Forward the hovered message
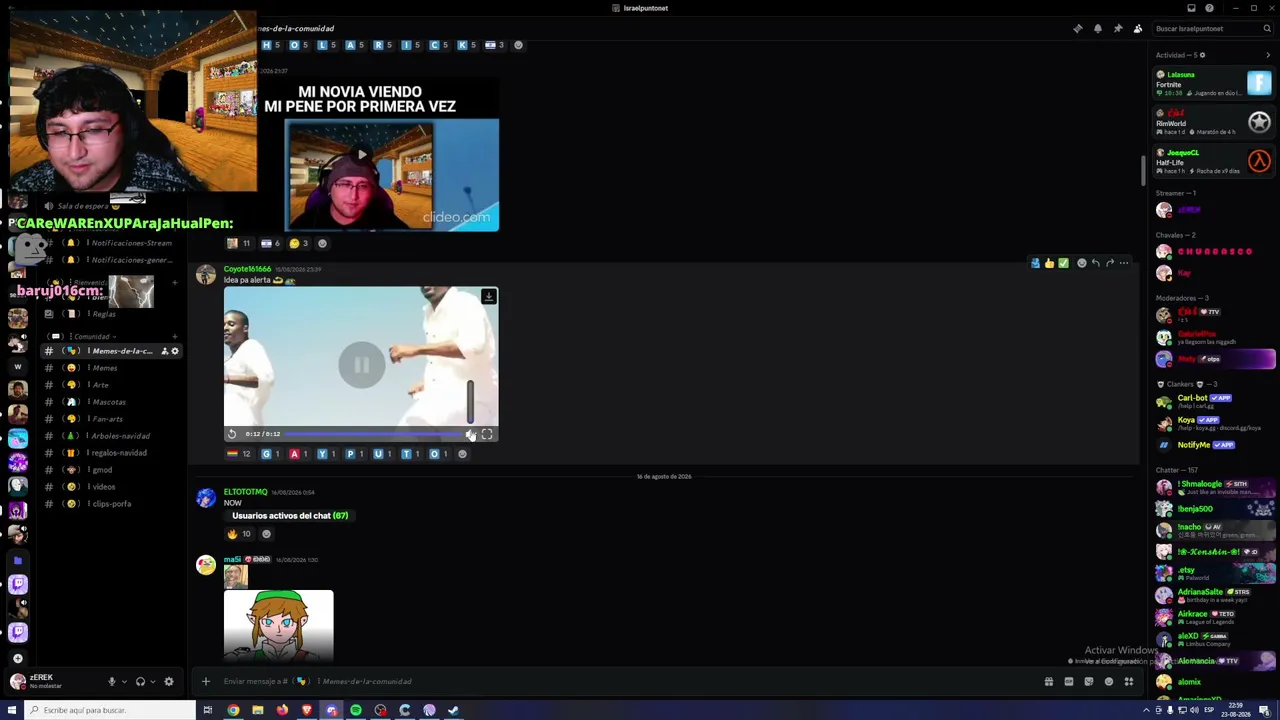This screenshot has width=1280, height=720. click(1110, 263)
